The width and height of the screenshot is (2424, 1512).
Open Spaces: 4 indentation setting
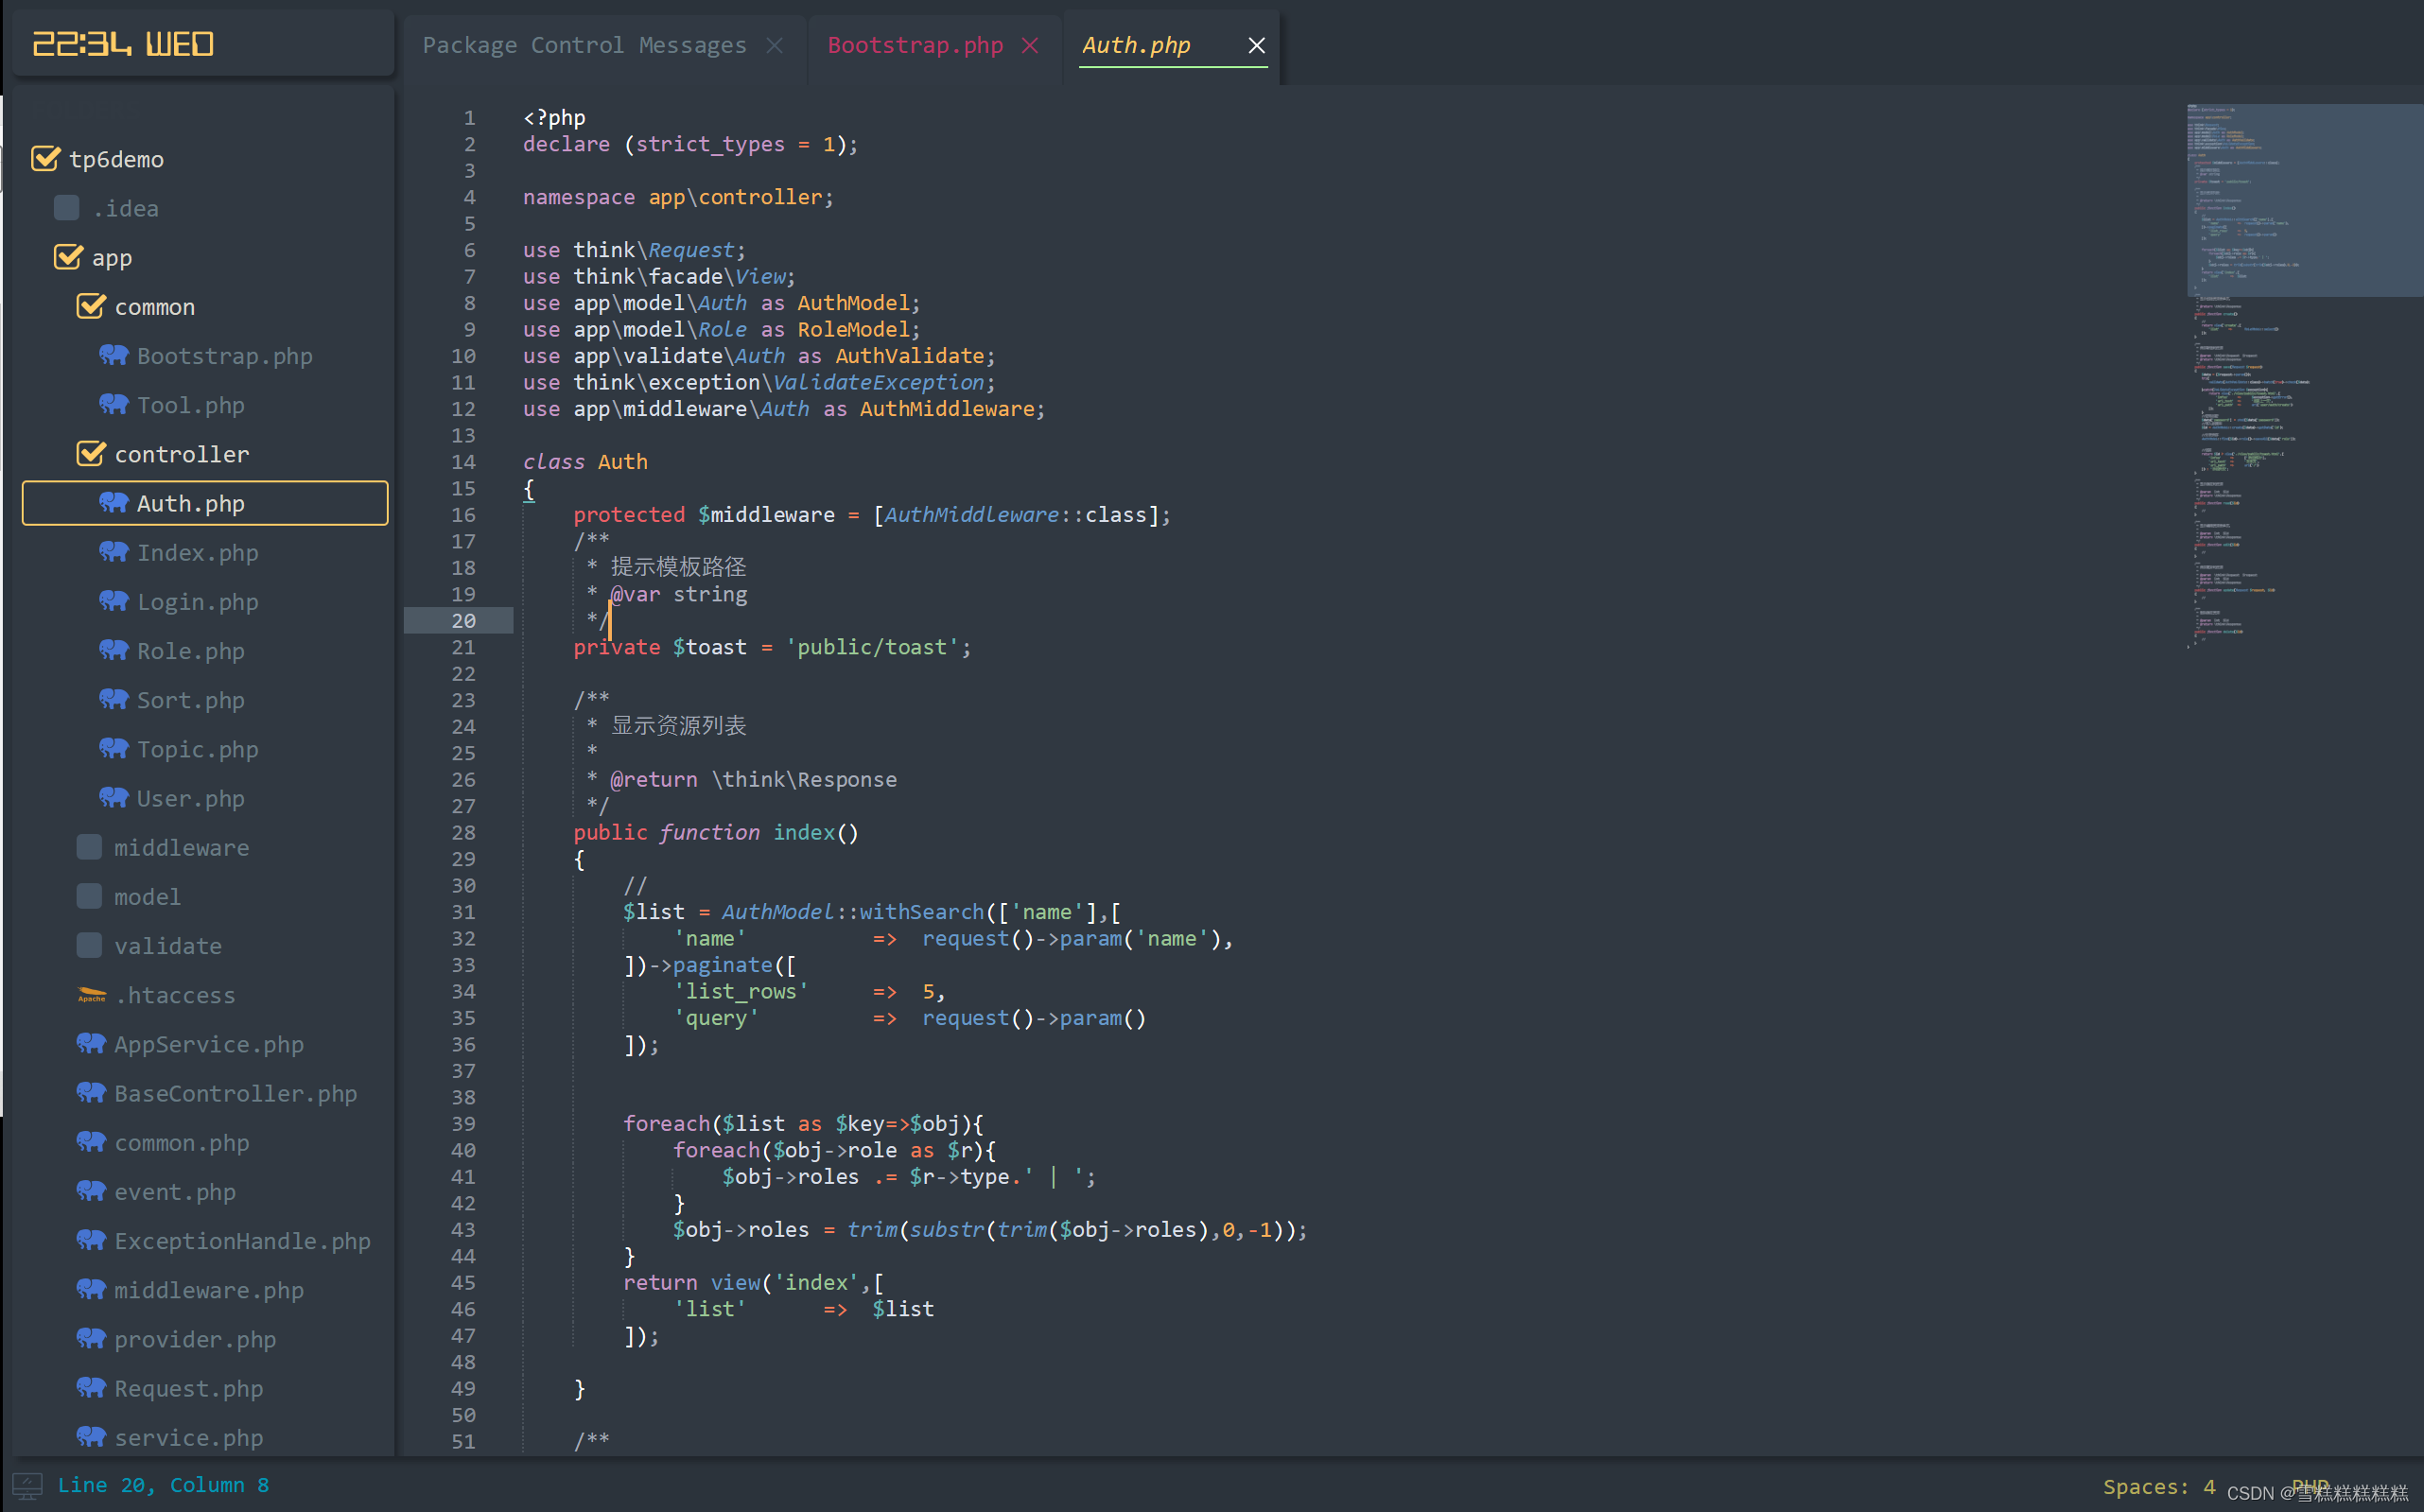pyautogui.click(x=2158, y=1486)
